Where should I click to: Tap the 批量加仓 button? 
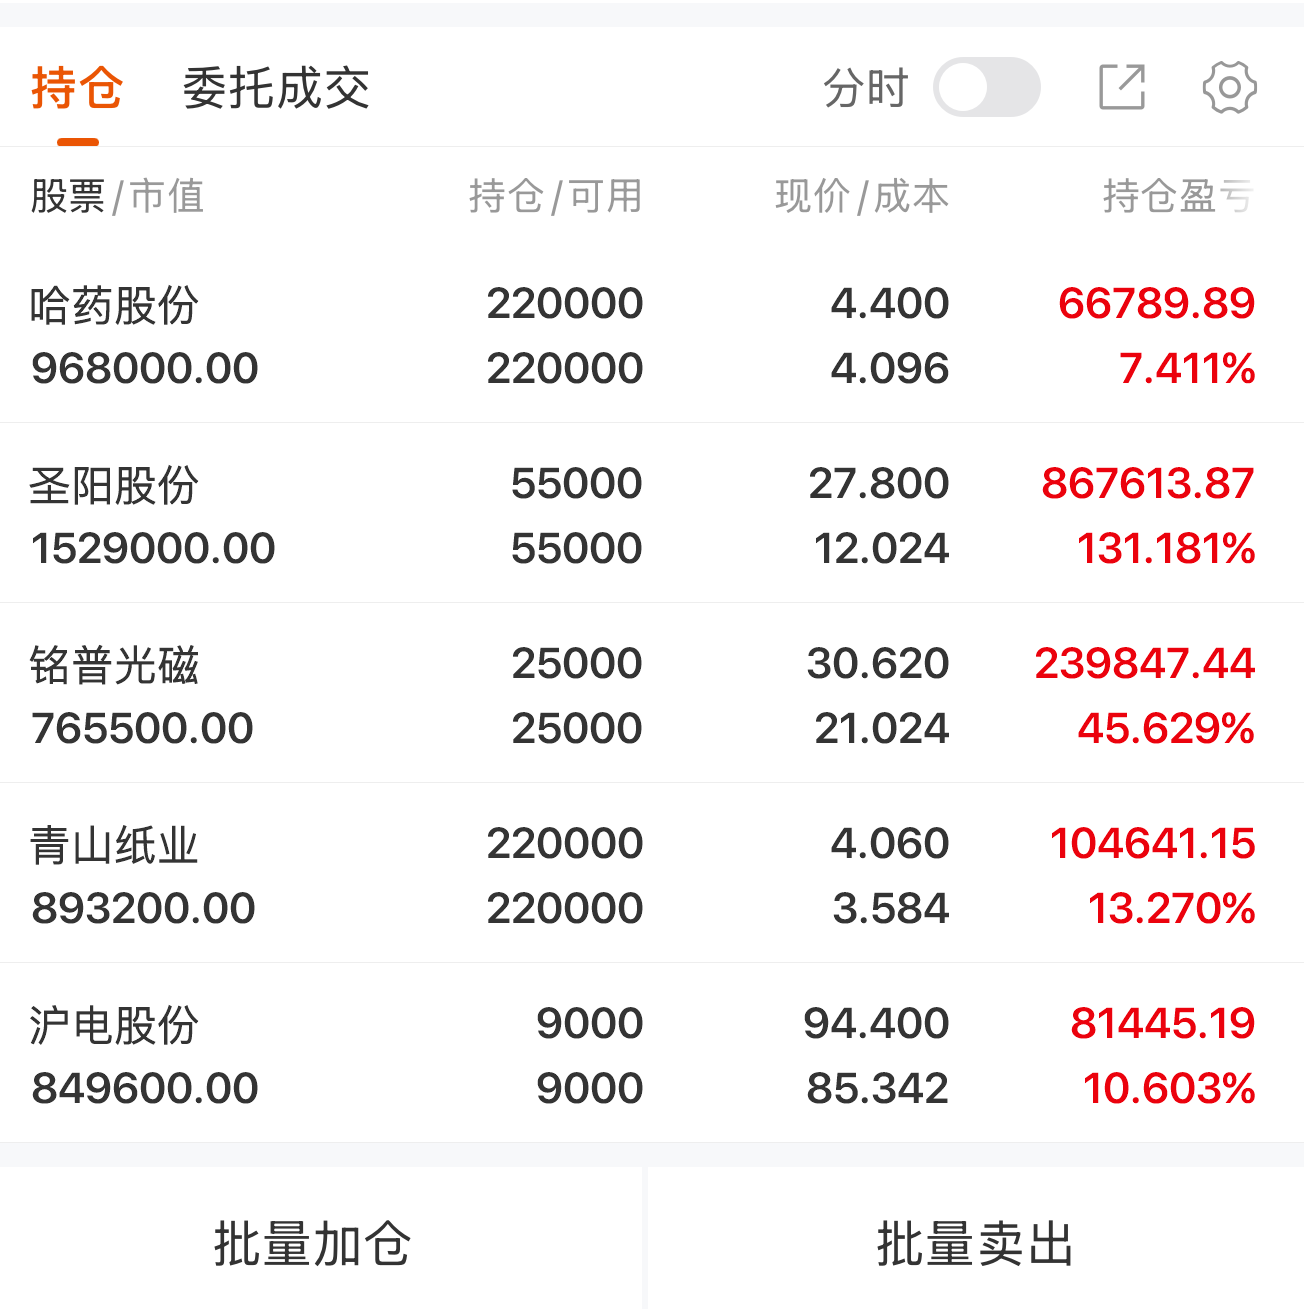(x=313, y=1244)
